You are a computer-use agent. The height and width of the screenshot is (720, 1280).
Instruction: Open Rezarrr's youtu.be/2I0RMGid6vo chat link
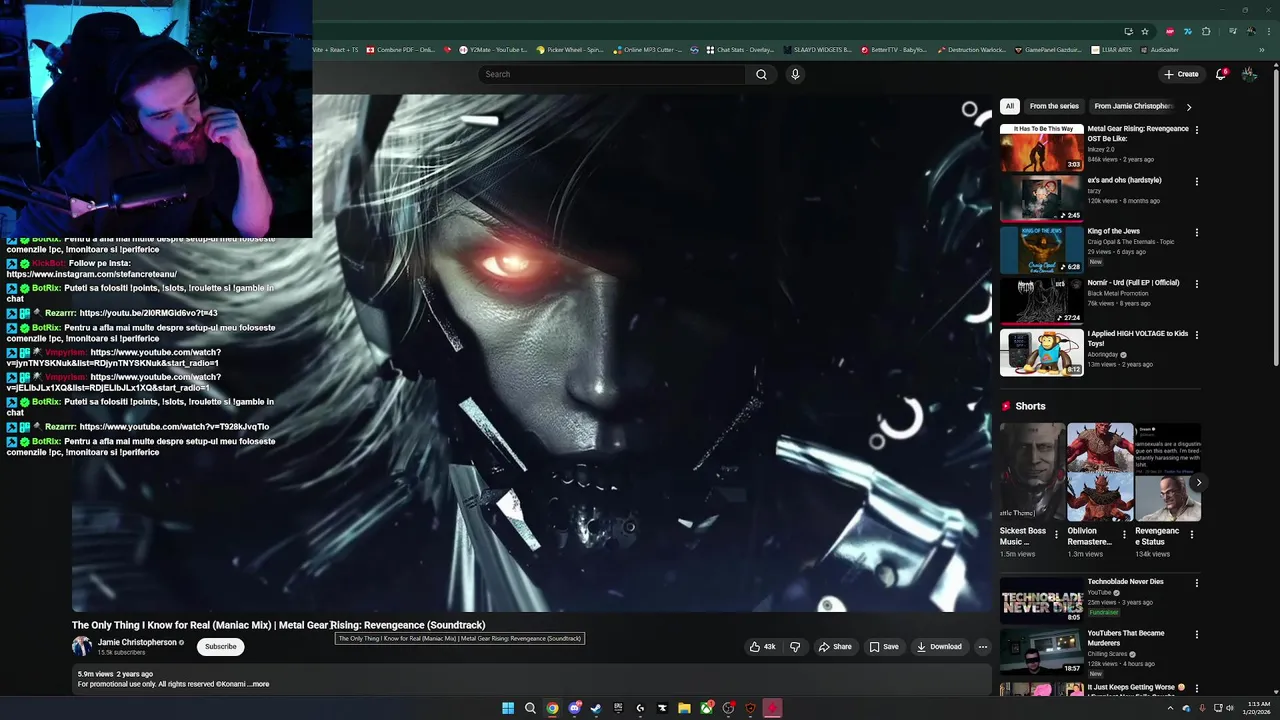tap(148, 313)
